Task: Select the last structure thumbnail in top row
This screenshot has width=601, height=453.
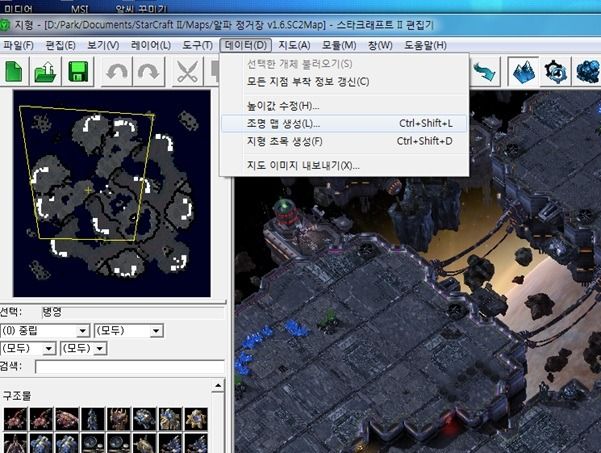Action: coord(196,419)
